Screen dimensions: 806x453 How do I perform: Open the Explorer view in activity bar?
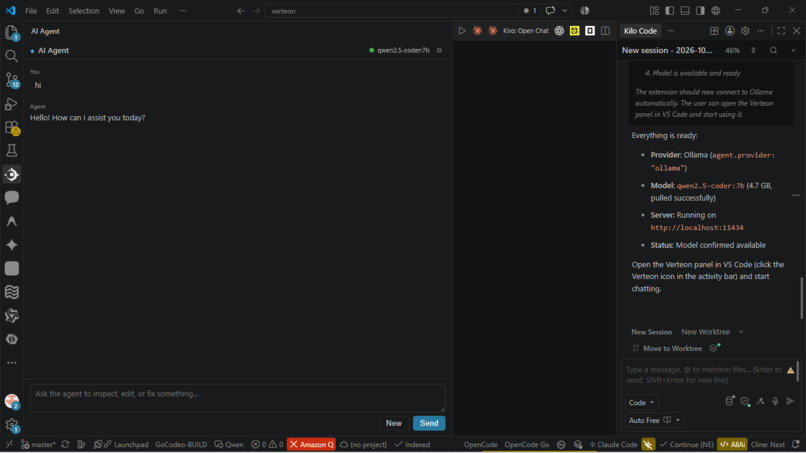[x=11, y=32]
